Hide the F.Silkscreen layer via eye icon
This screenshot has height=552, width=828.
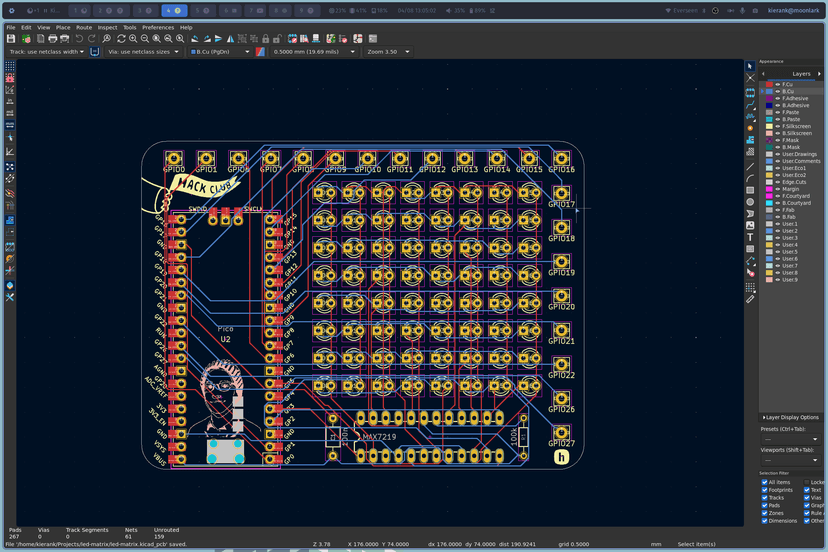tap(777, 126)
